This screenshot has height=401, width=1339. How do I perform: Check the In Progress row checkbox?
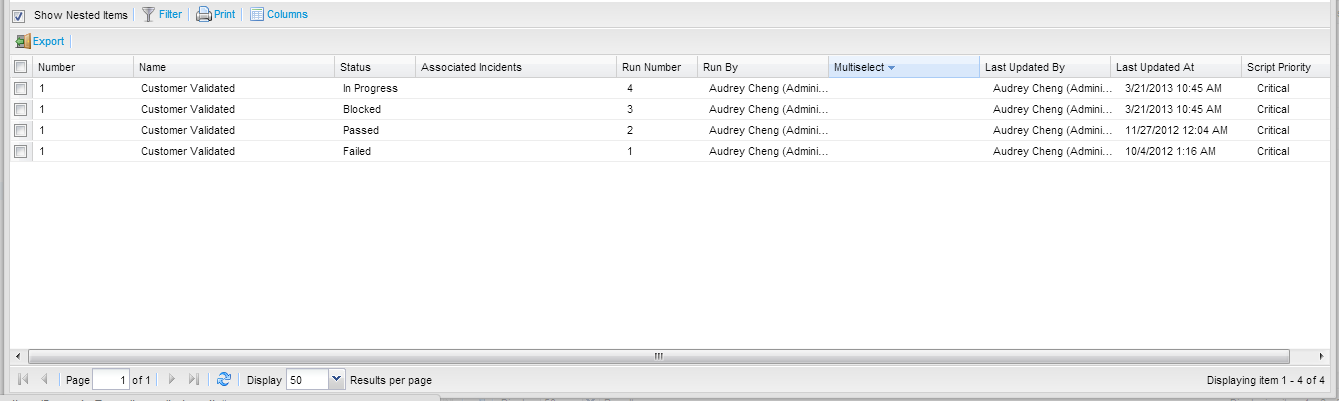pyautogui.click(x=20, y=88)
